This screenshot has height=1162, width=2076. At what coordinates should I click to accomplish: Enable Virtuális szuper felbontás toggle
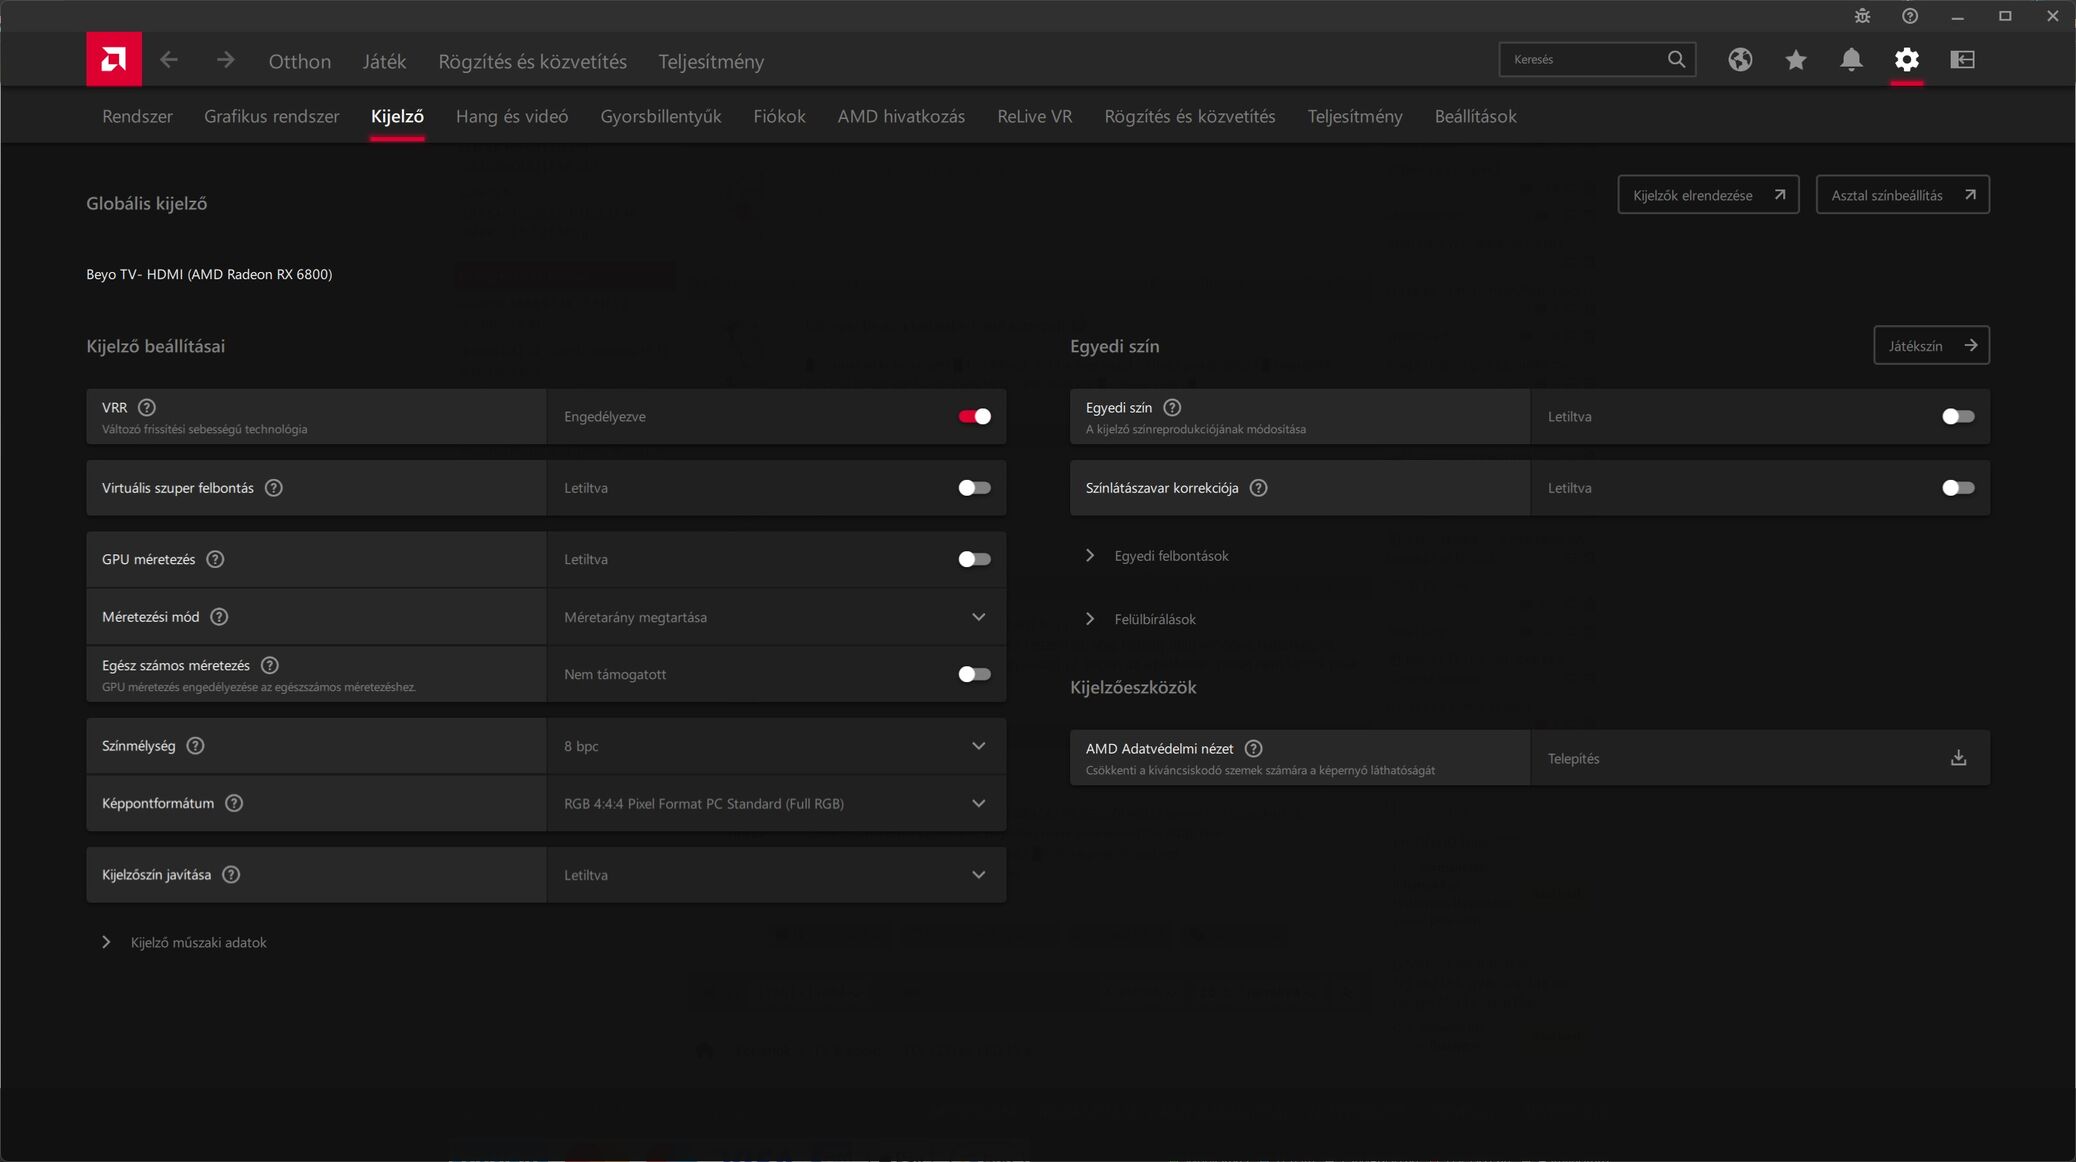pos(974,488)
